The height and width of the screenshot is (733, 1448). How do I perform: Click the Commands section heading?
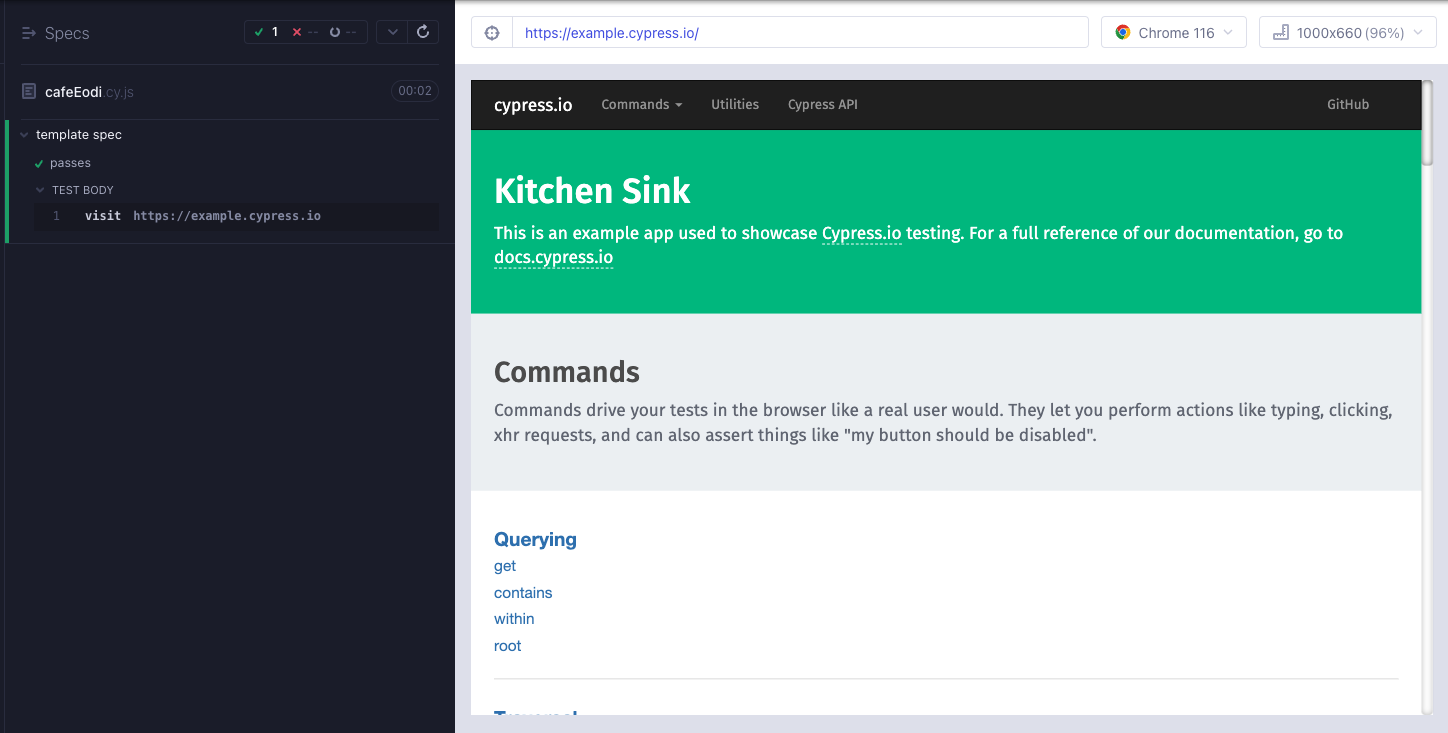point(567,372)
